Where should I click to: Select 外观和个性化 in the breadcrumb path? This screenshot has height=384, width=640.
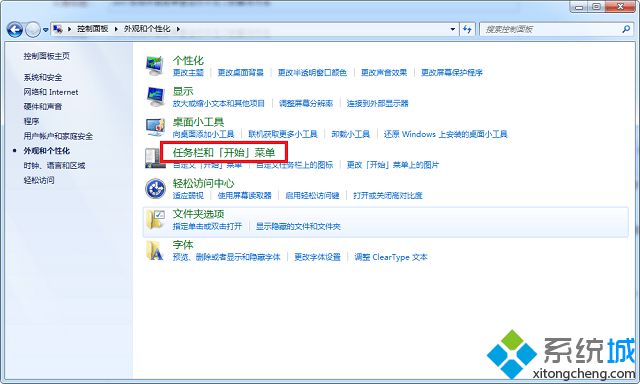[x=147, y=29]
